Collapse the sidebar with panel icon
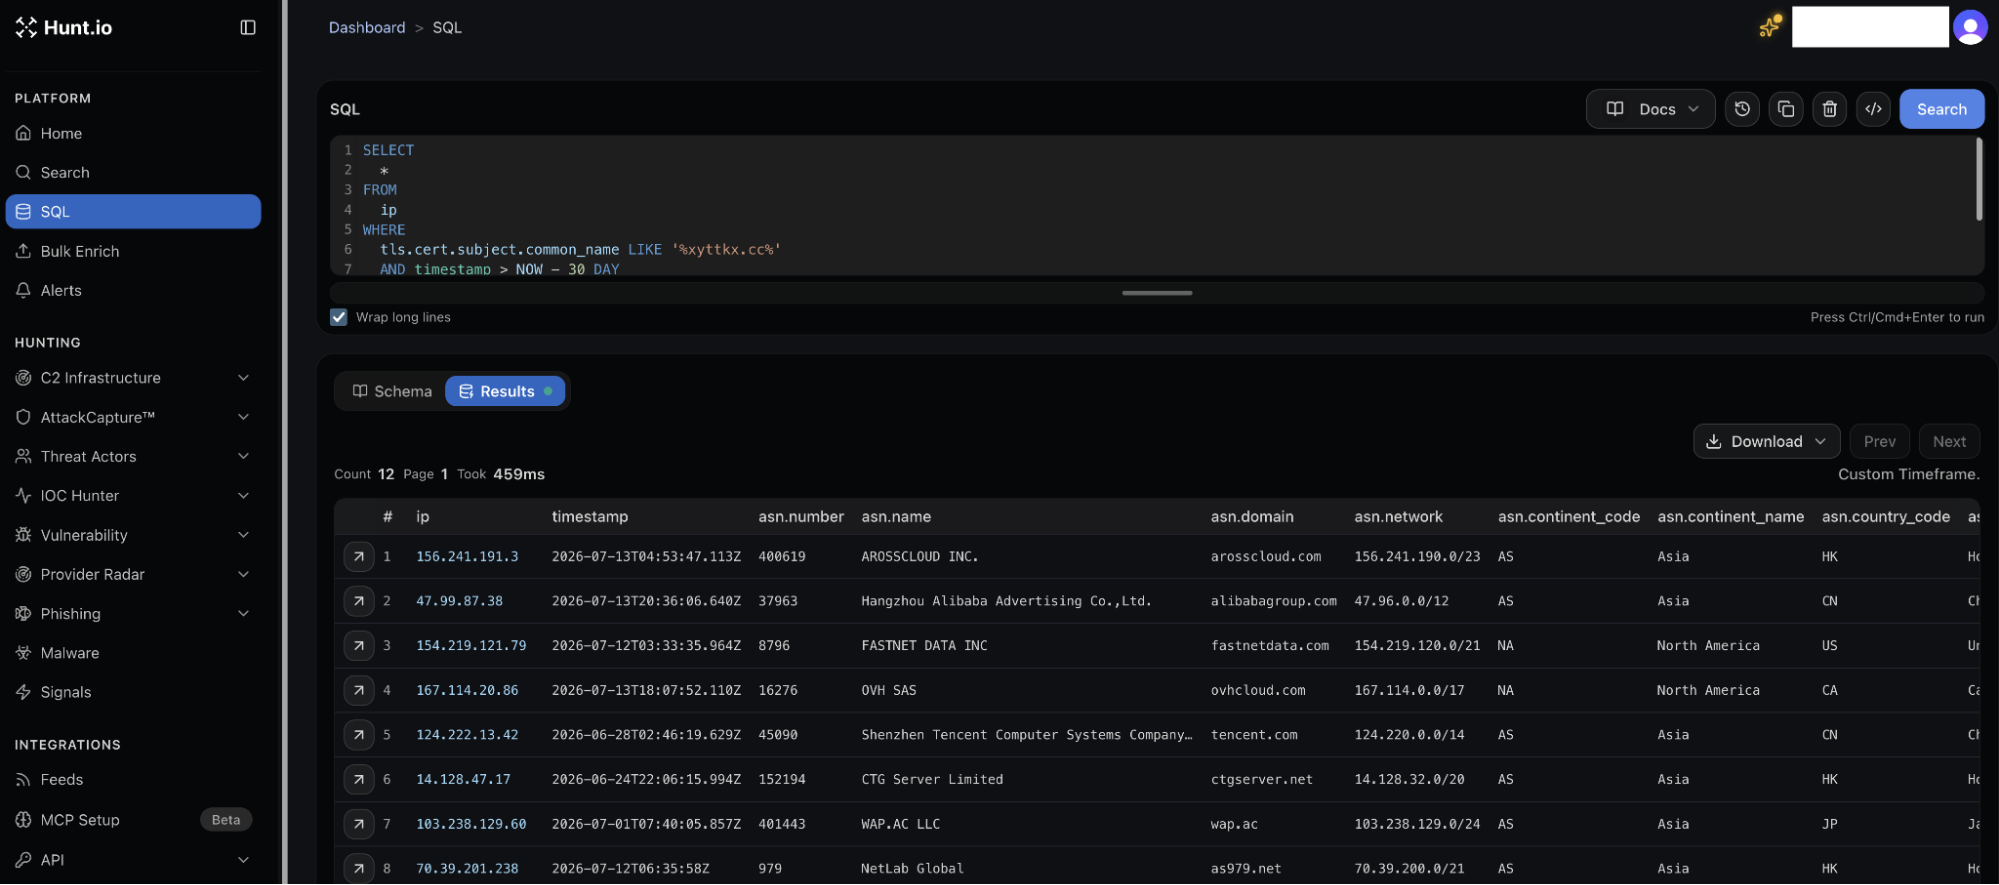1999x885 pixels. coord(248,27)
